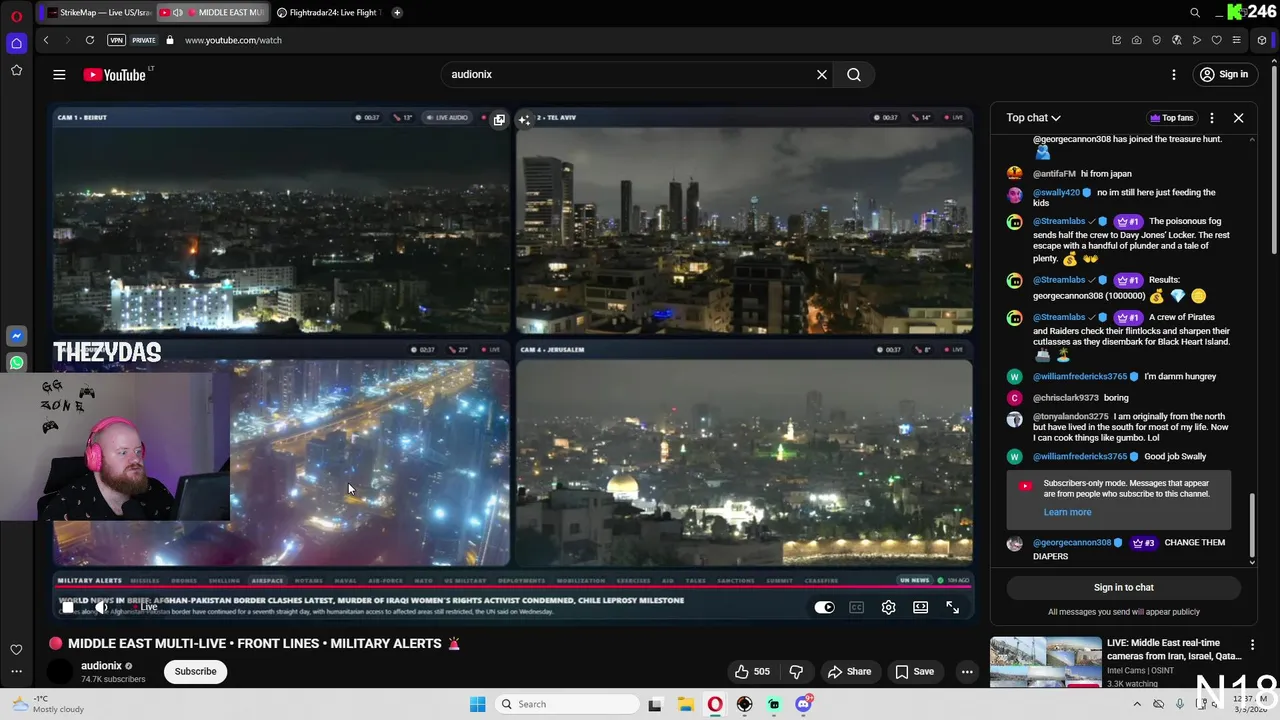
Task: Add page to bookmarks heart icon
Action: [1216, 40]
